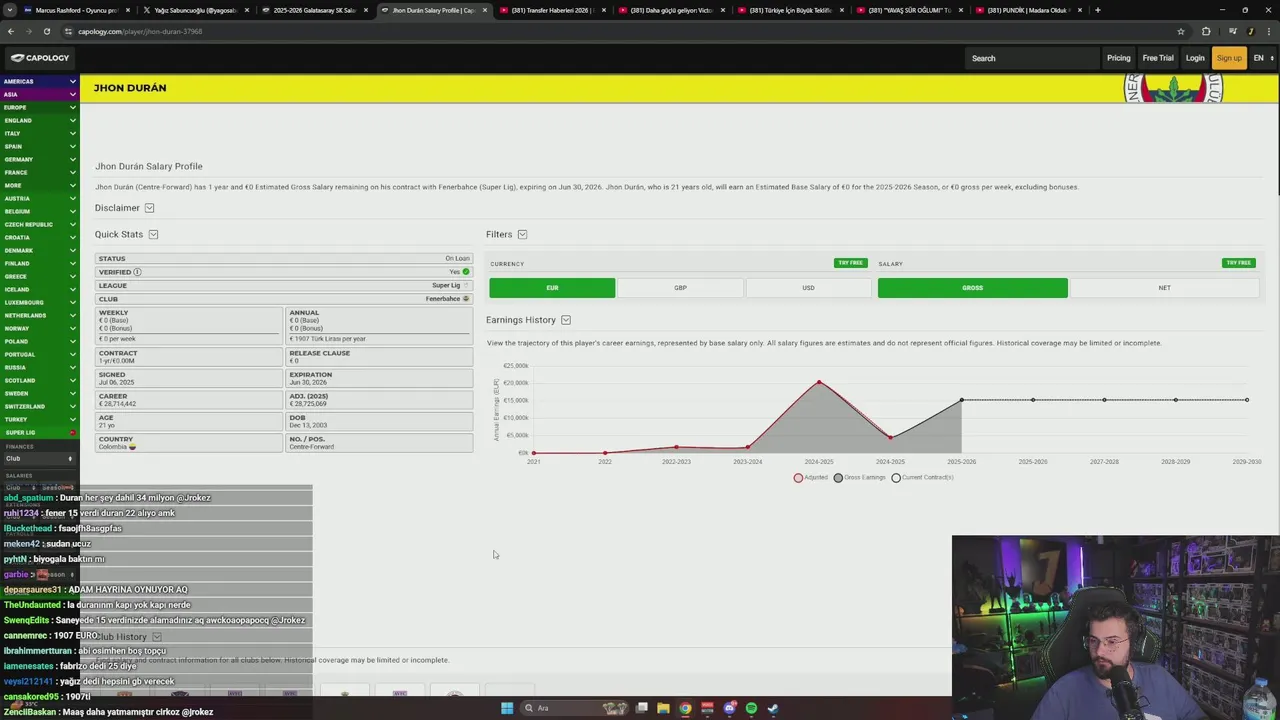Click Try Free next to Currency
The width and height of the screenshot is (1280, 720).
(x=850, y=263)
